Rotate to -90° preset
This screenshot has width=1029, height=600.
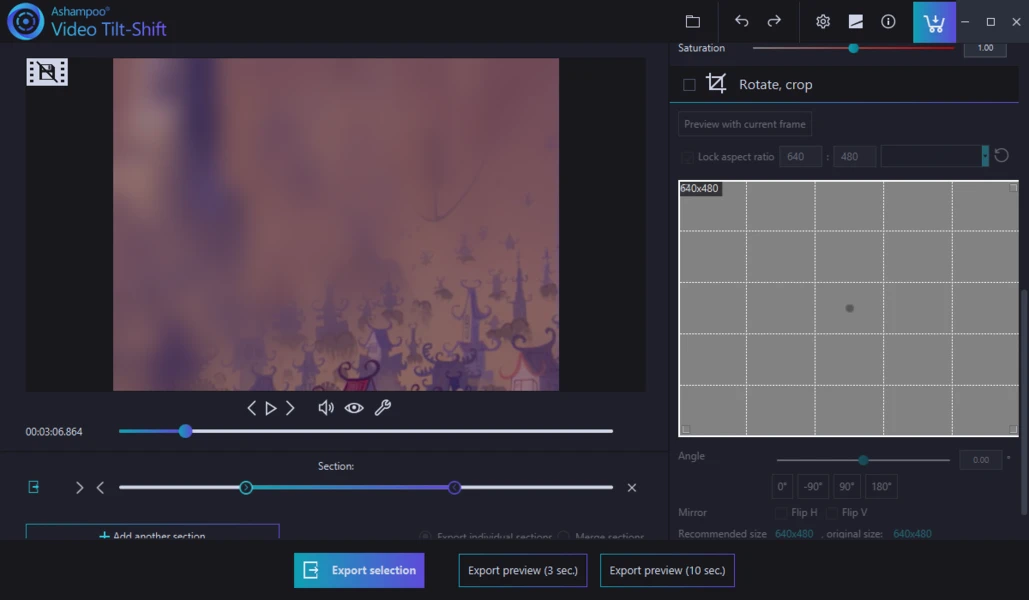click(x=813, y=486)
